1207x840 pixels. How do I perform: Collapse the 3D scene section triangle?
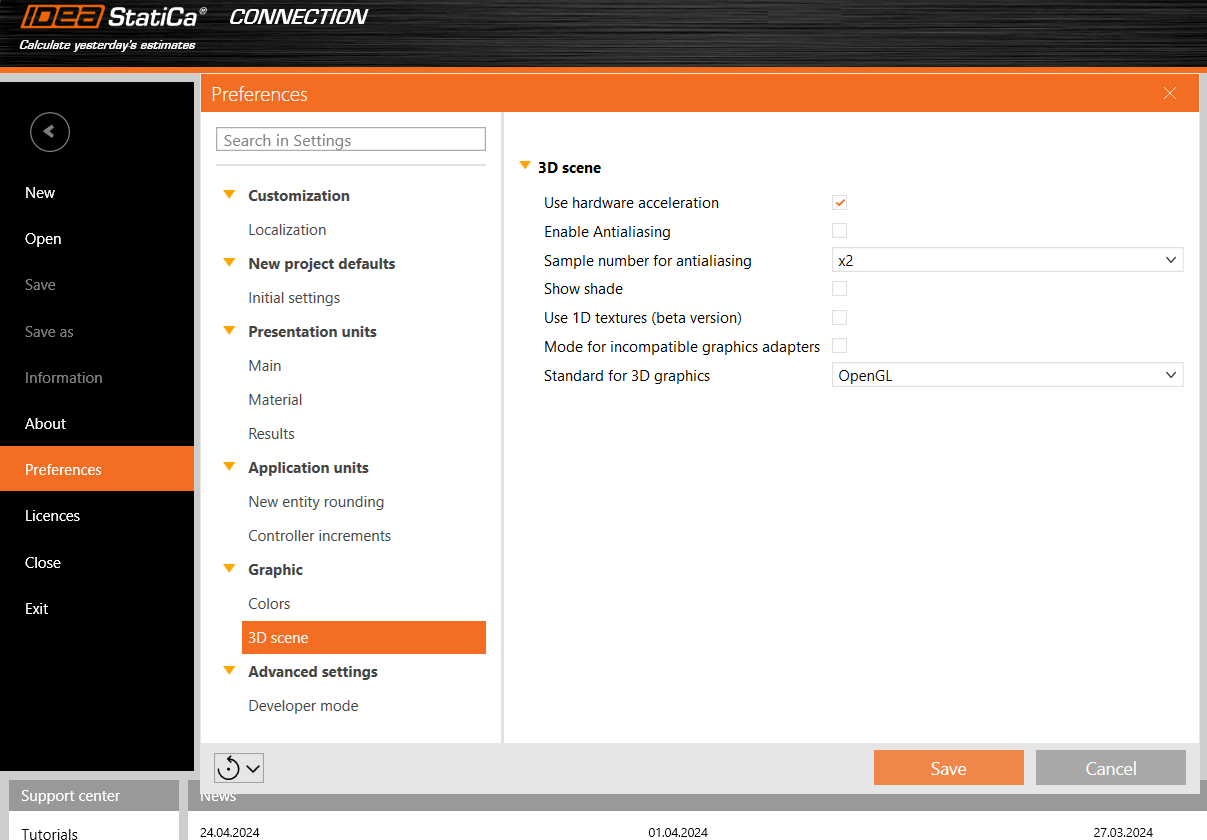coord(525,167)
